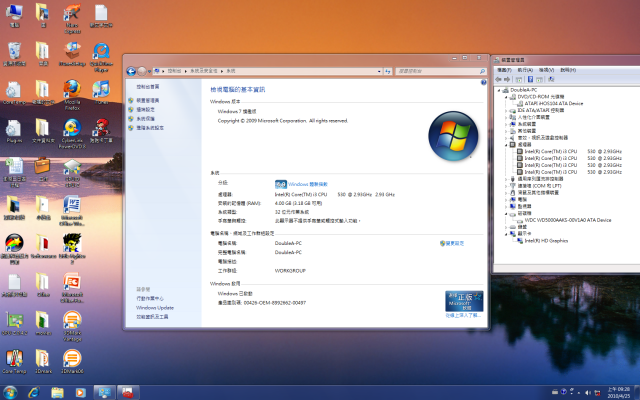This screenshot has width=640, height=400.
Task: Collapse the disk drives node above the WDC entry
Action: [506, 213]
